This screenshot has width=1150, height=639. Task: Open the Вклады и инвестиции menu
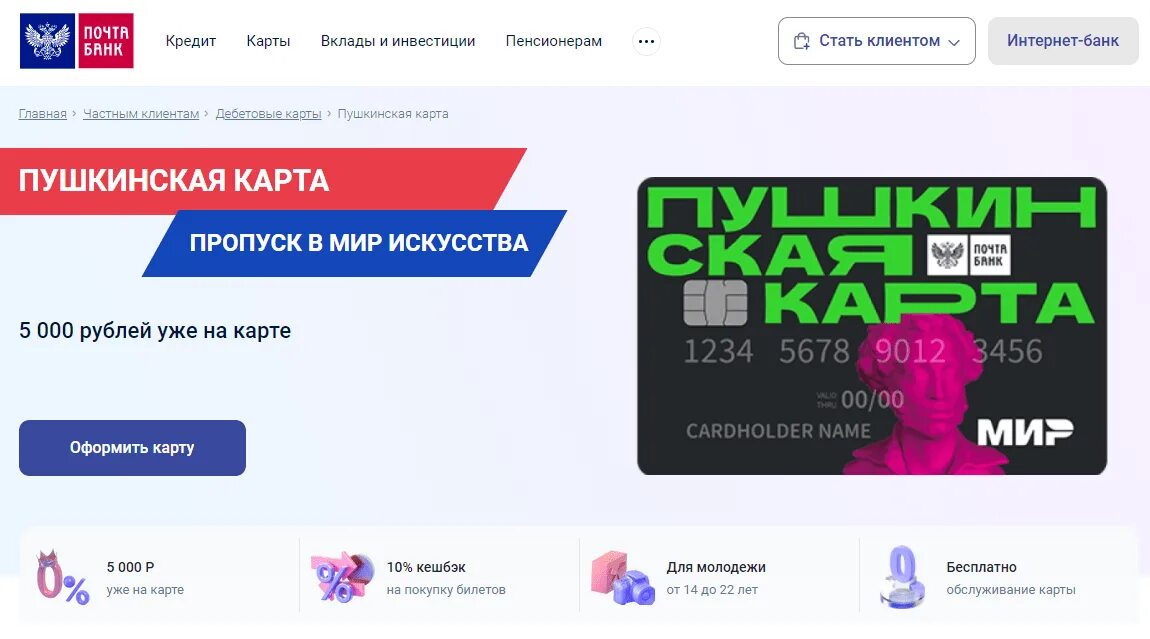click(398, 41)
